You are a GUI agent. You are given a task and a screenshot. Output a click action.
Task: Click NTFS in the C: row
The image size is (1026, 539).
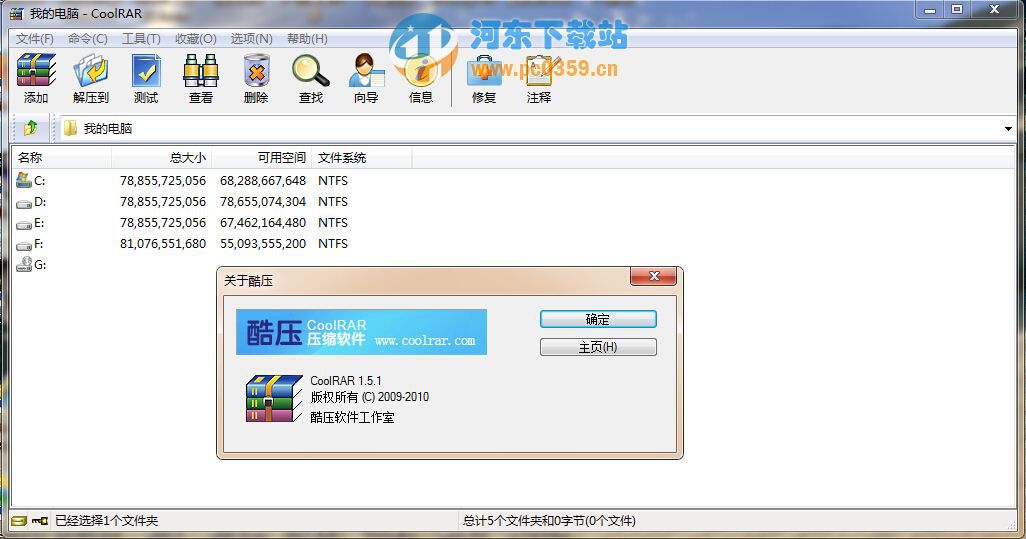[x=333, y=181]
